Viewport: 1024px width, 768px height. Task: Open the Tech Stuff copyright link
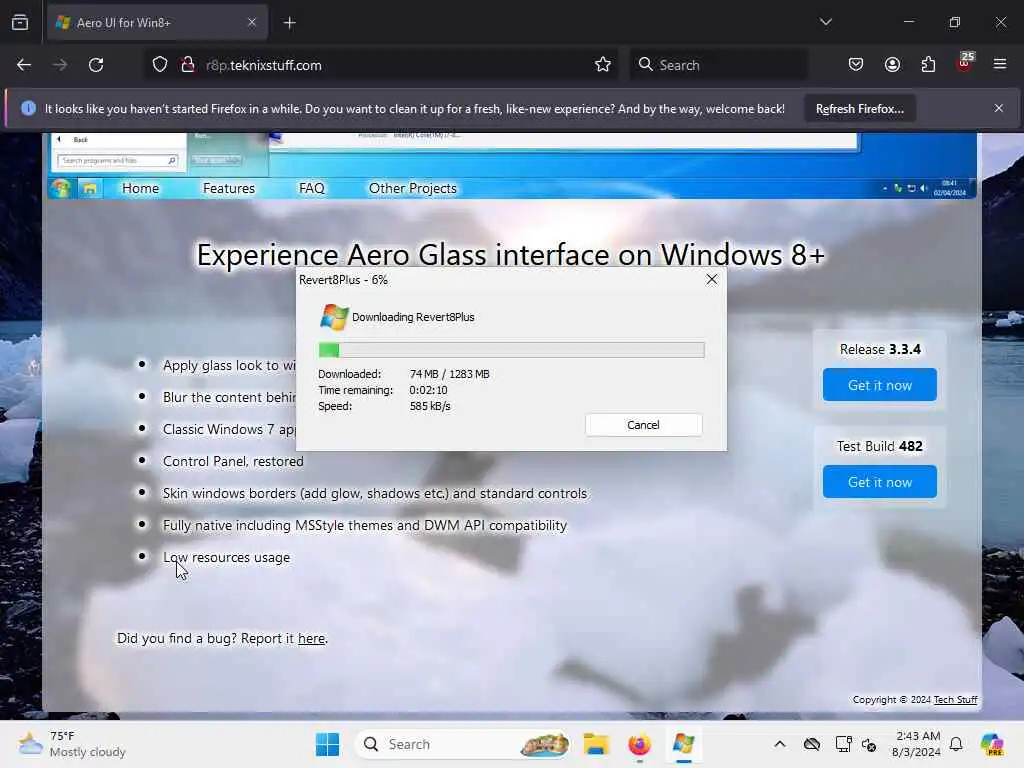(x=955, y=699)
